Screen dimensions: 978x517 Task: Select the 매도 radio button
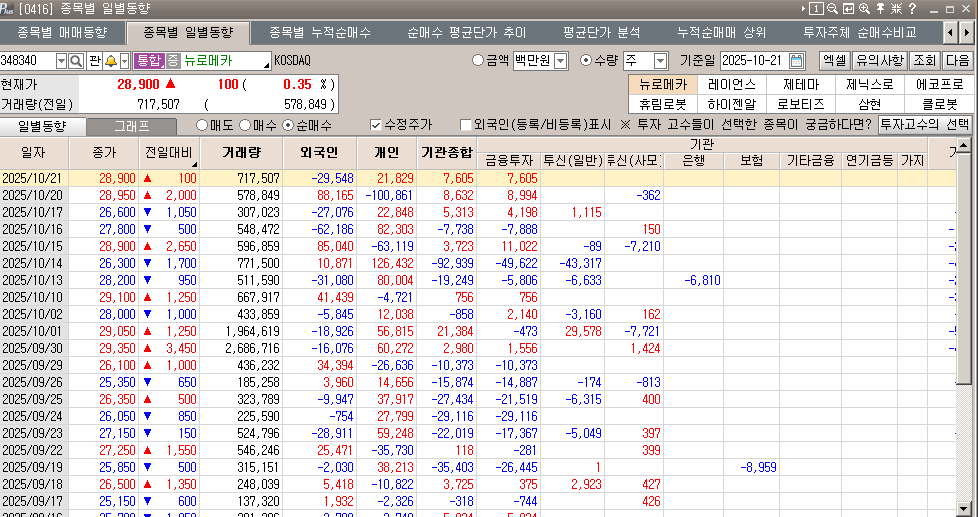(x=202, y=125)
